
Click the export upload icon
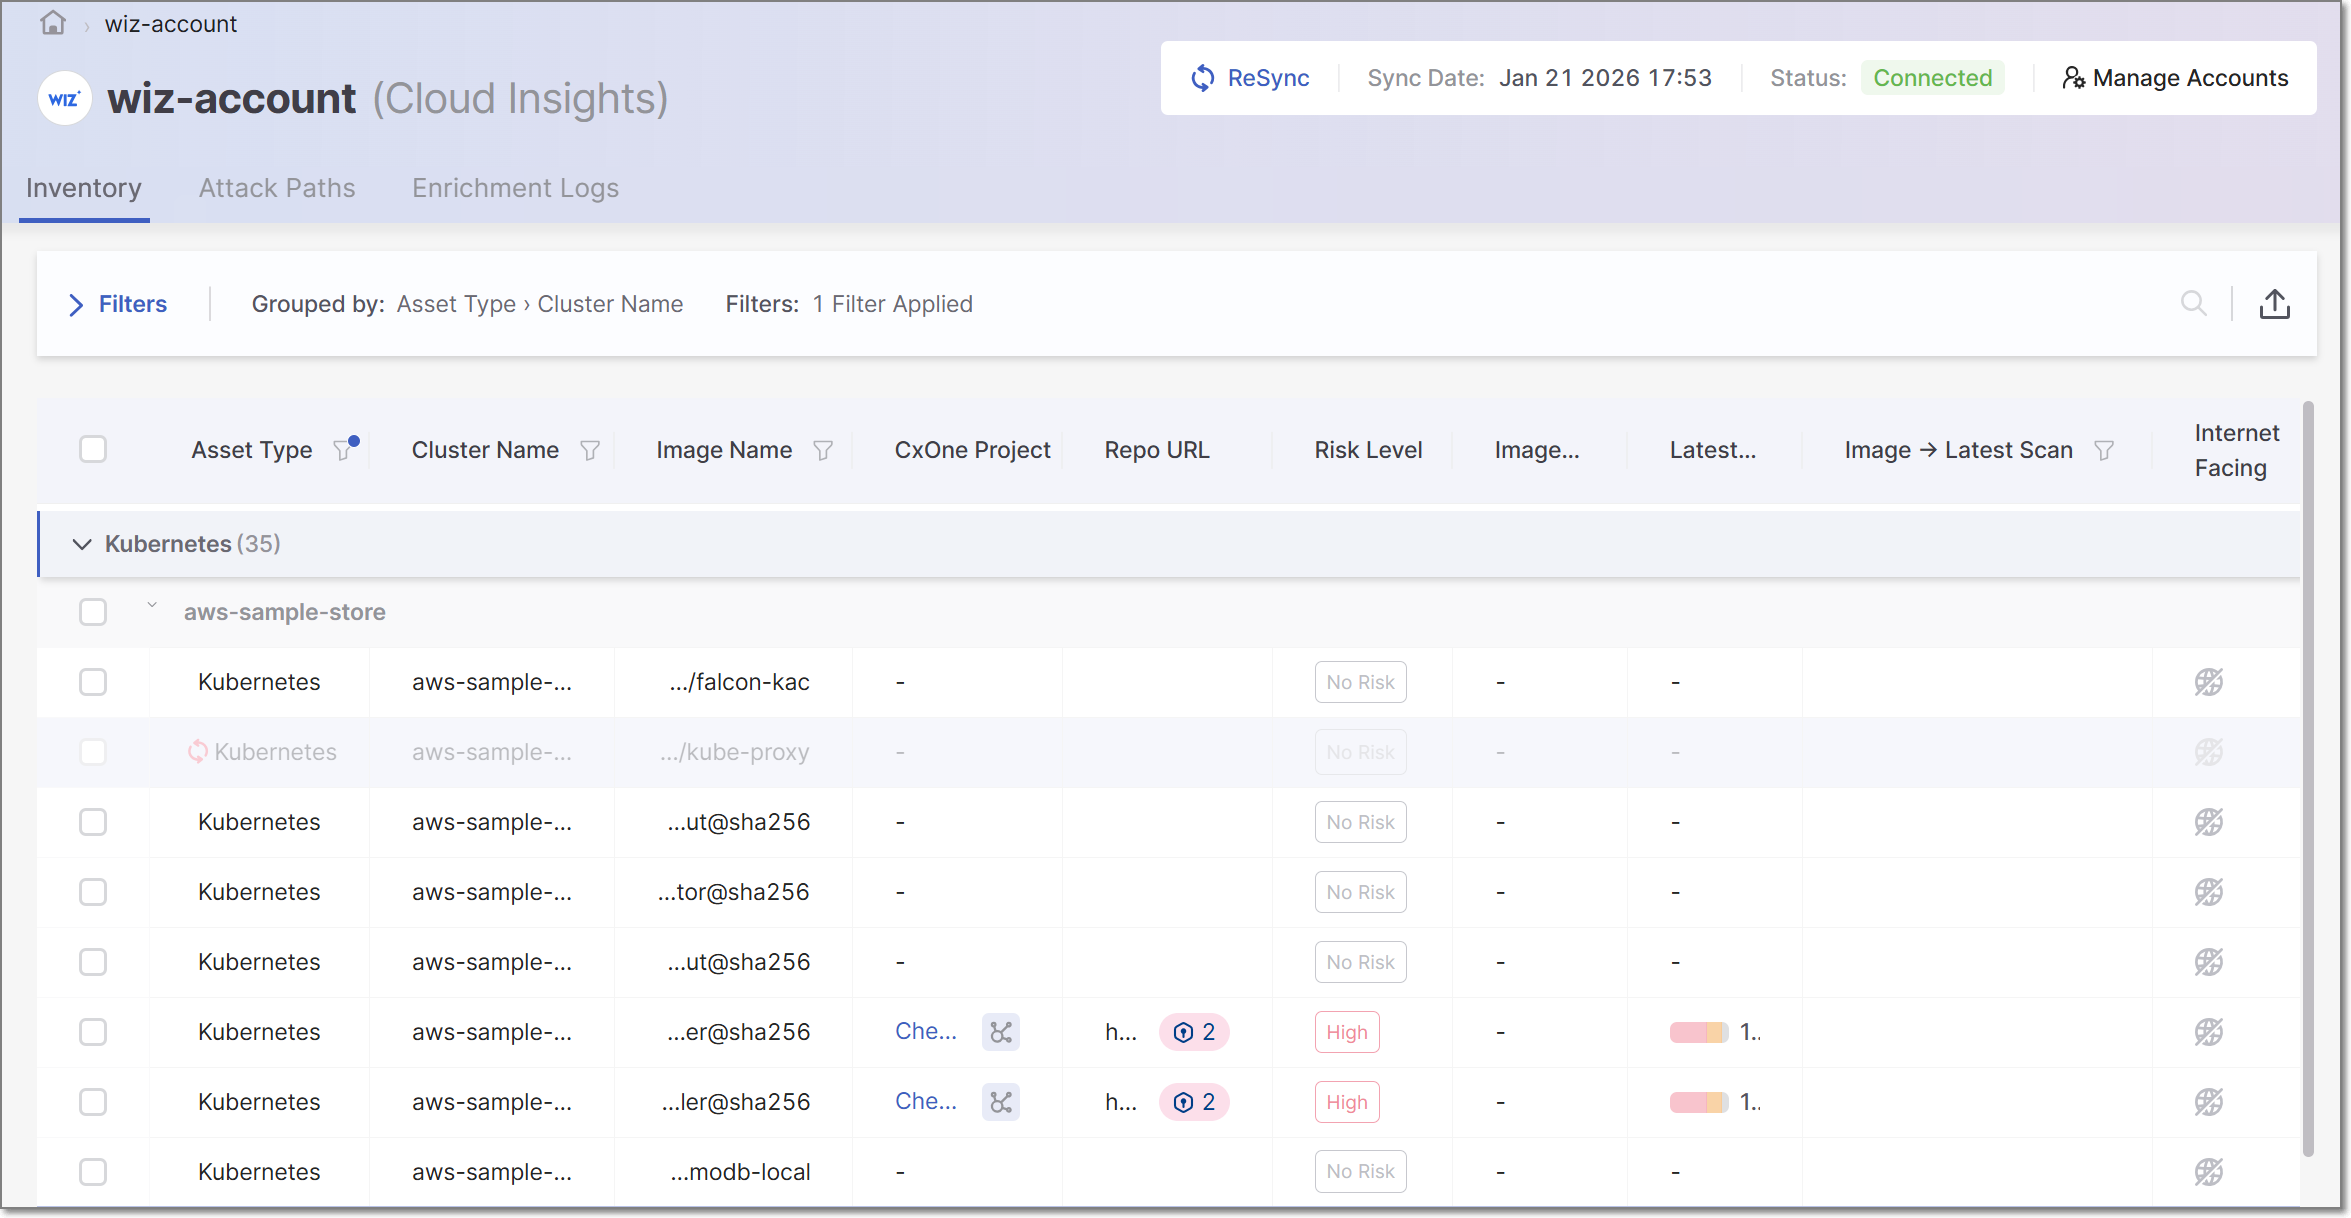click(2274, 303)
